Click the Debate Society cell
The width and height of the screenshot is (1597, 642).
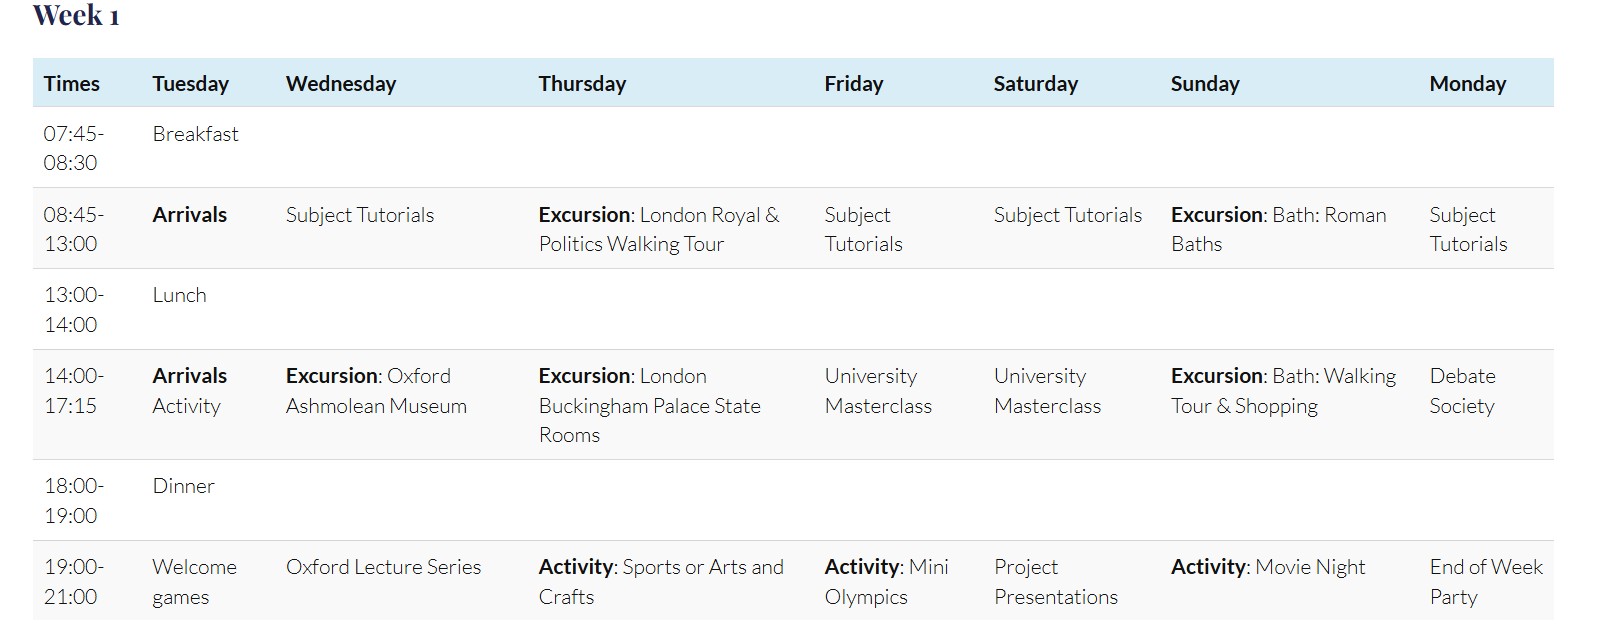[x=1461, y=391]
